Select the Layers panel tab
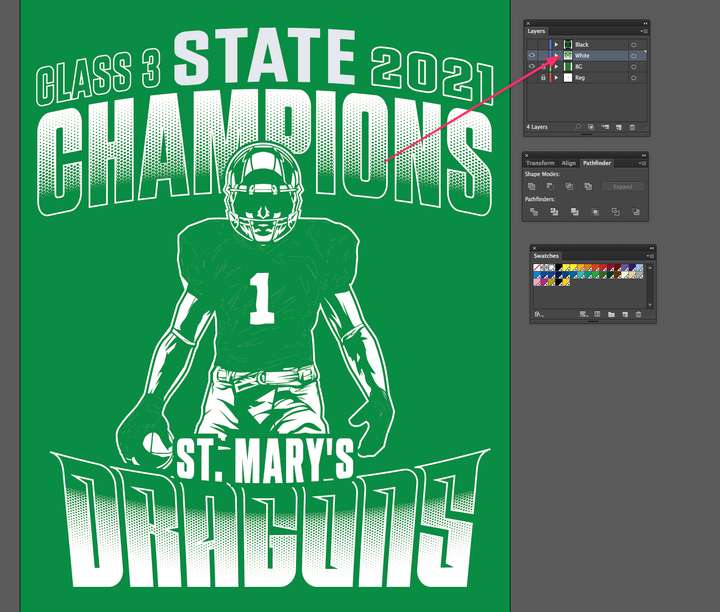Image resolution: width=720 pixels, height=612 pixels. (536, 31)
